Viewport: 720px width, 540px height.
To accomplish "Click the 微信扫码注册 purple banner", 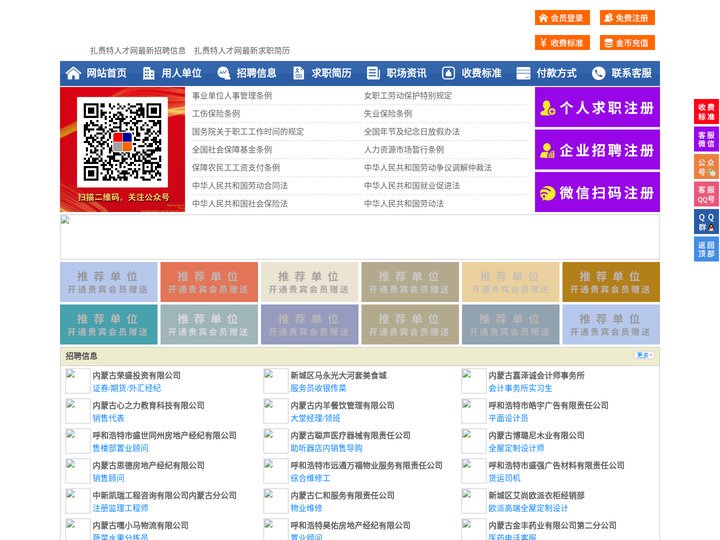I will pyautogui.click(x=597, y=192).
